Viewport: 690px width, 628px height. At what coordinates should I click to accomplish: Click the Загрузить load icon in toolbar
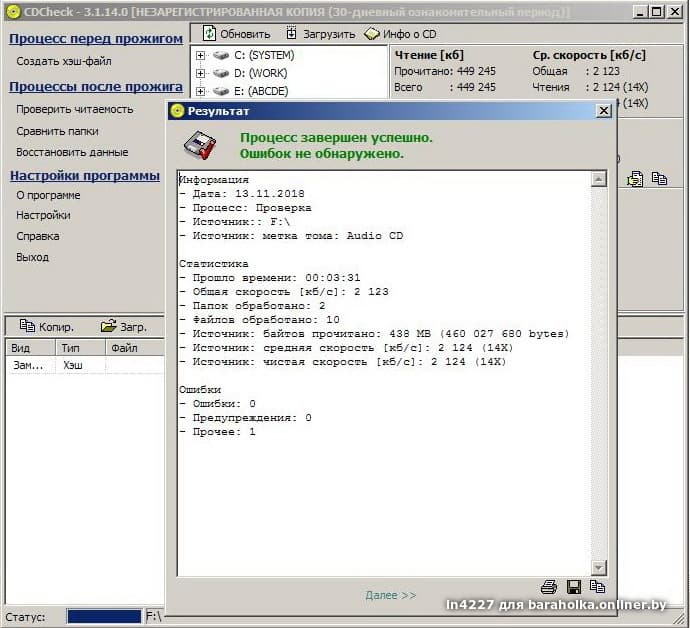point(291,33)
